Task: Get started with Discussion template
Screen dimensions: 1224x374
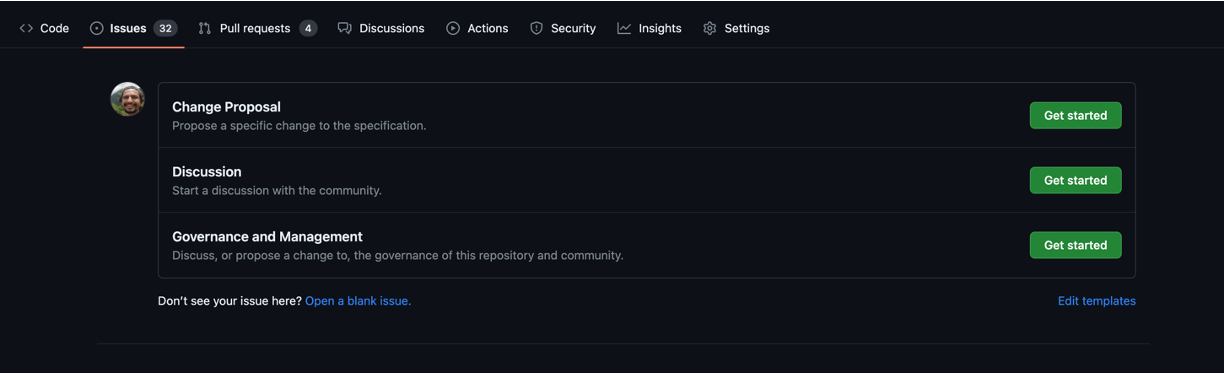Action: pos(1075,180)
